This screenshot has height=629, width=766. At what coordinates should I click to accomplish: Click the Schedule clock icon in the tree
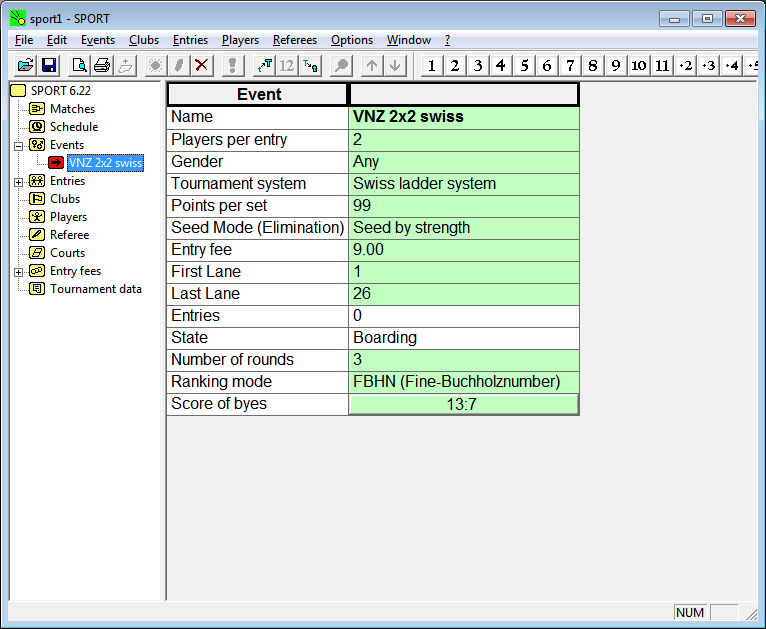[37, 127]
